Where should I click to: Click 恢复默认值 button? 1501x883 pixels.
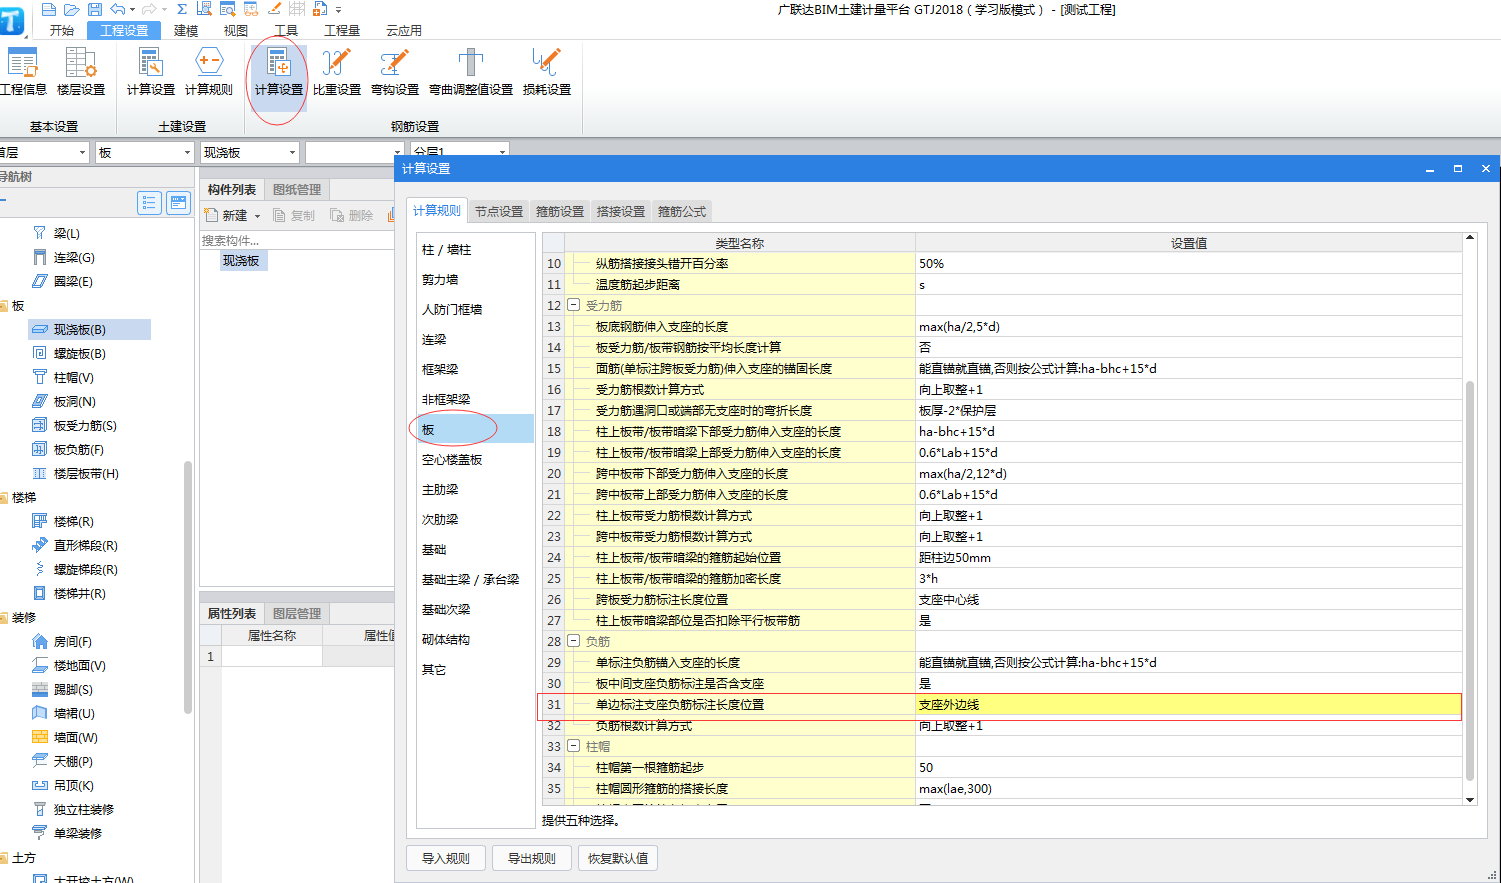[618, 858]
